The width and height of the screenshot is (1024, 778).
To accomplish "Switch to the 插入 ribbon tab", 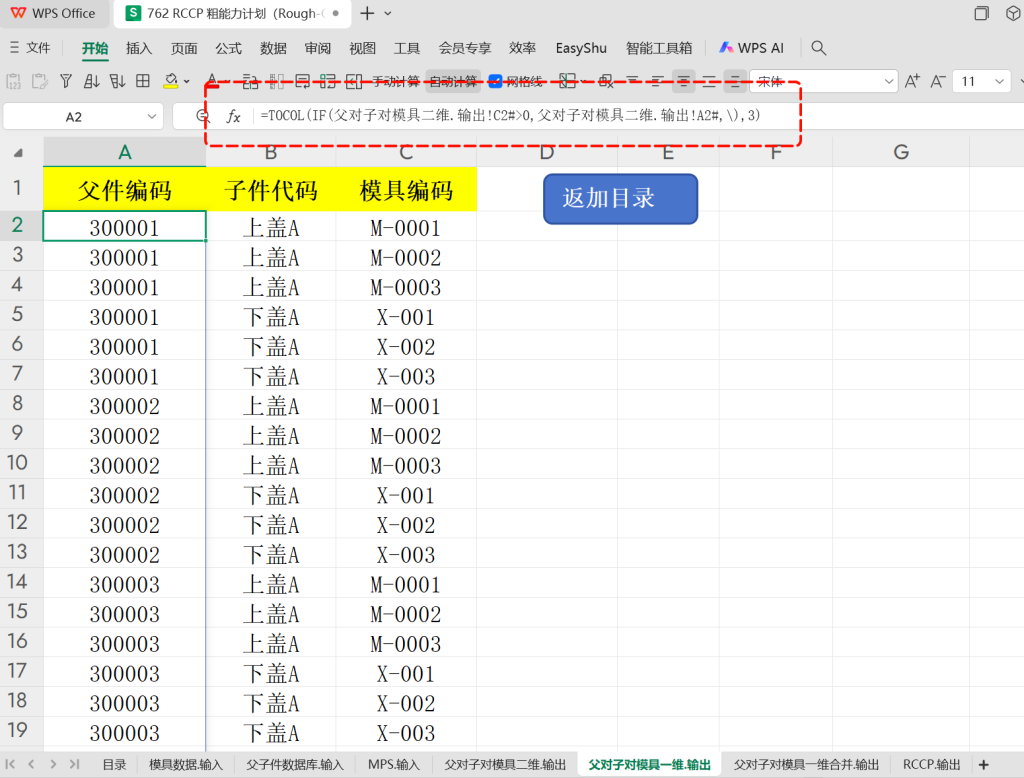I will click(139, 48).
